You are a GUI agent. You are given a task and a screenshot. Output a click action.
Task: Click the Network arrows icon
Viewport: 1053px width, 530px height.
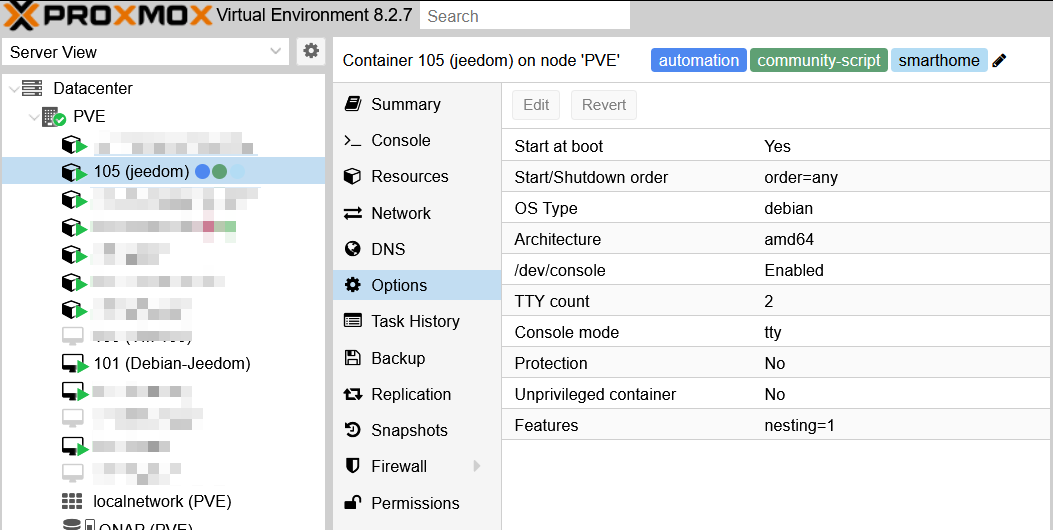(x=353, y=213)
